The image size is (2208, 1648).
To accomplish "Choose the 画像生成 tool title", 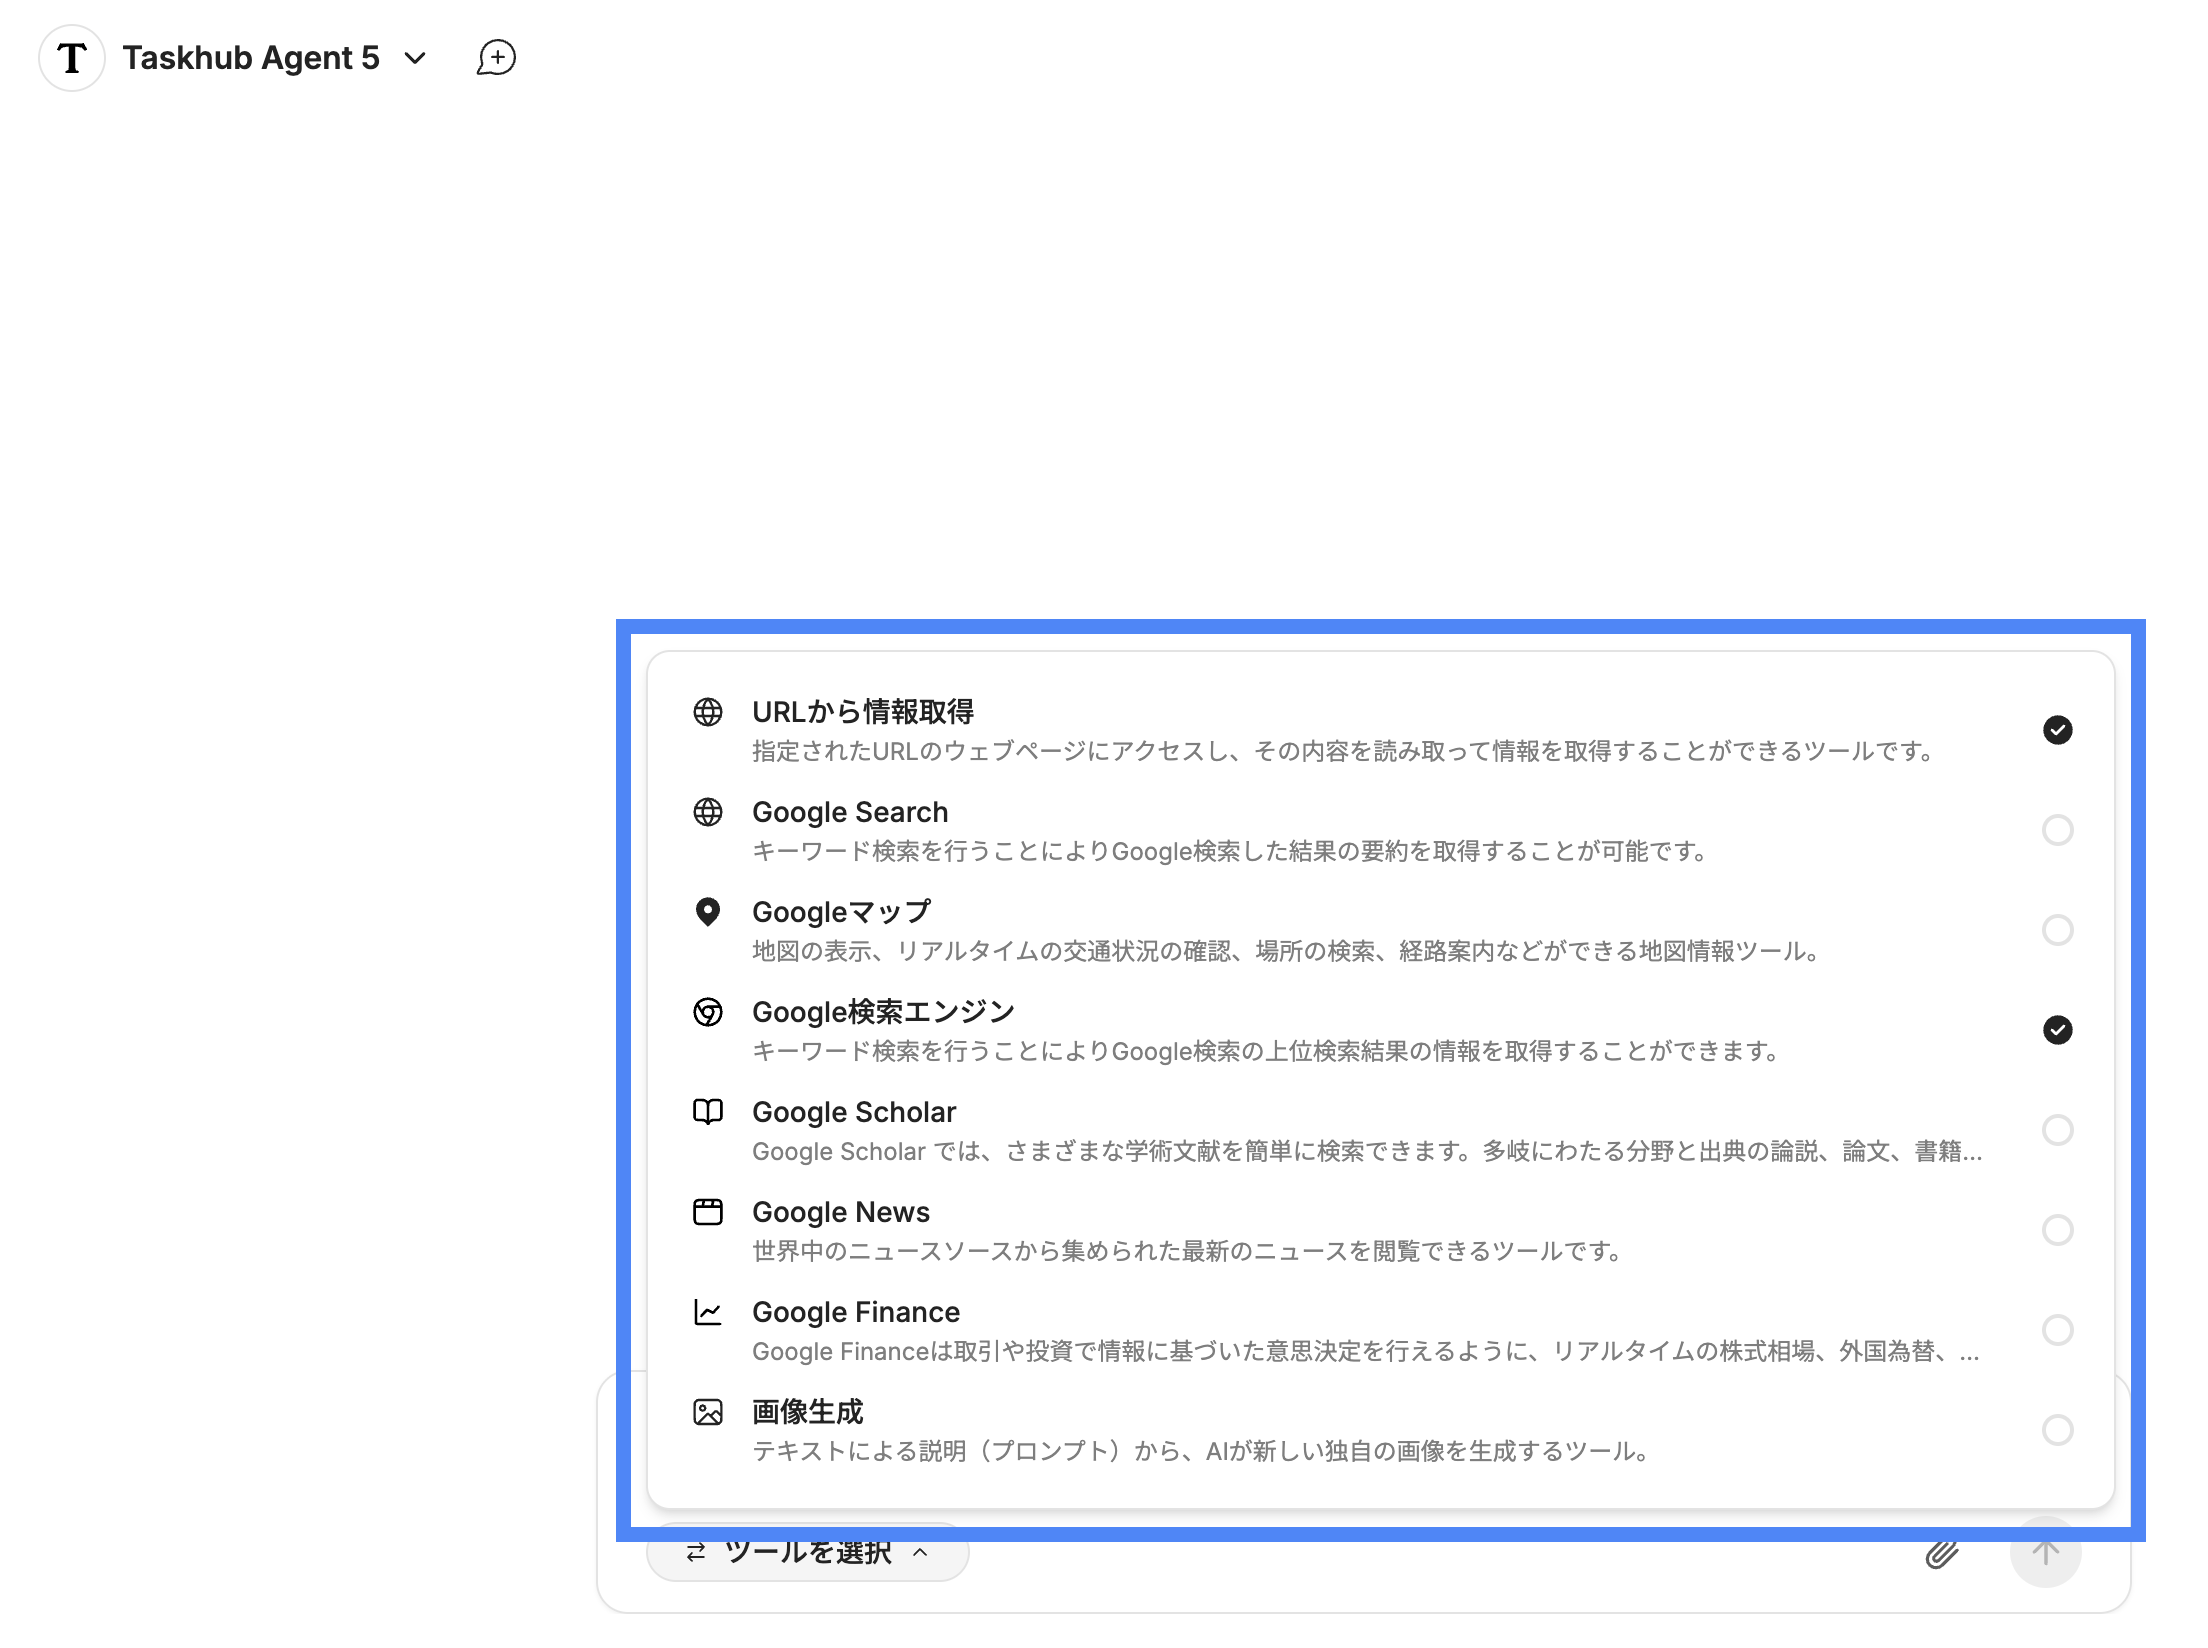I will [807, 1412].
